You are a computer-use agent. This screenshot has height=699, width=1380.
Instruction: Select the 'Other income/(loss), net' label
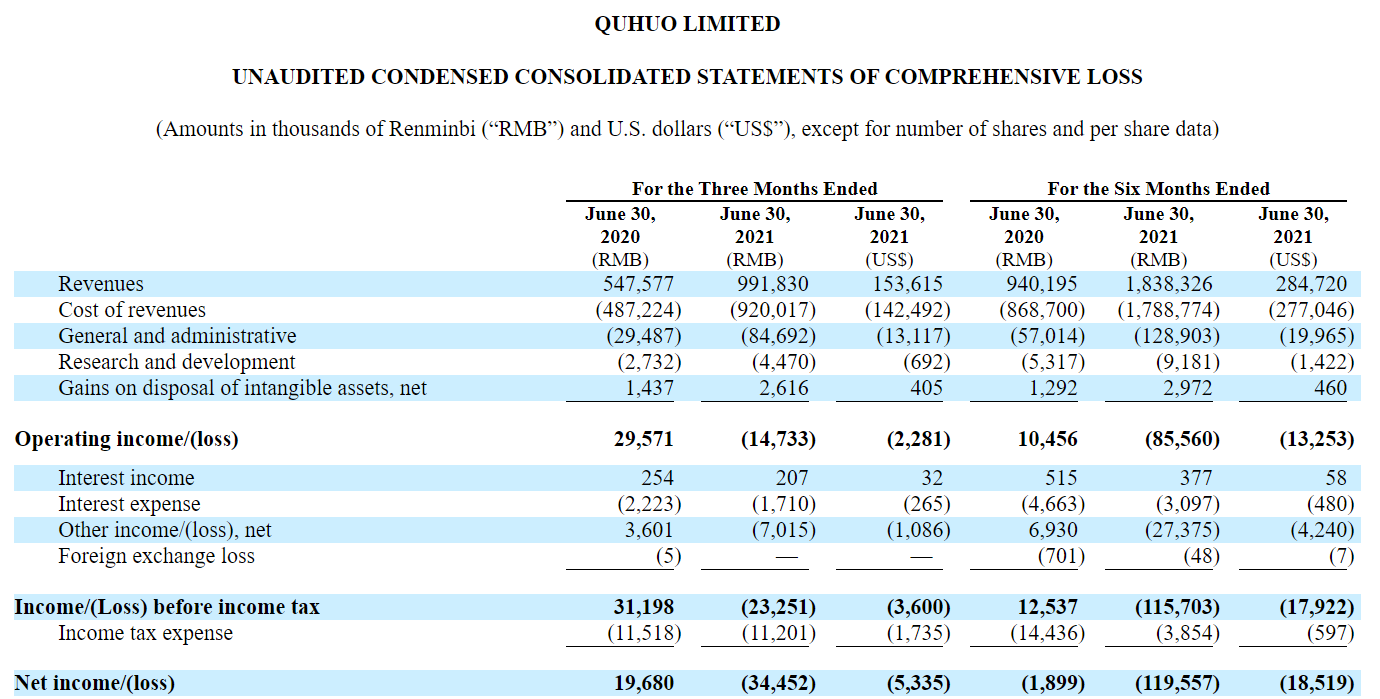(x=165, y=530)
